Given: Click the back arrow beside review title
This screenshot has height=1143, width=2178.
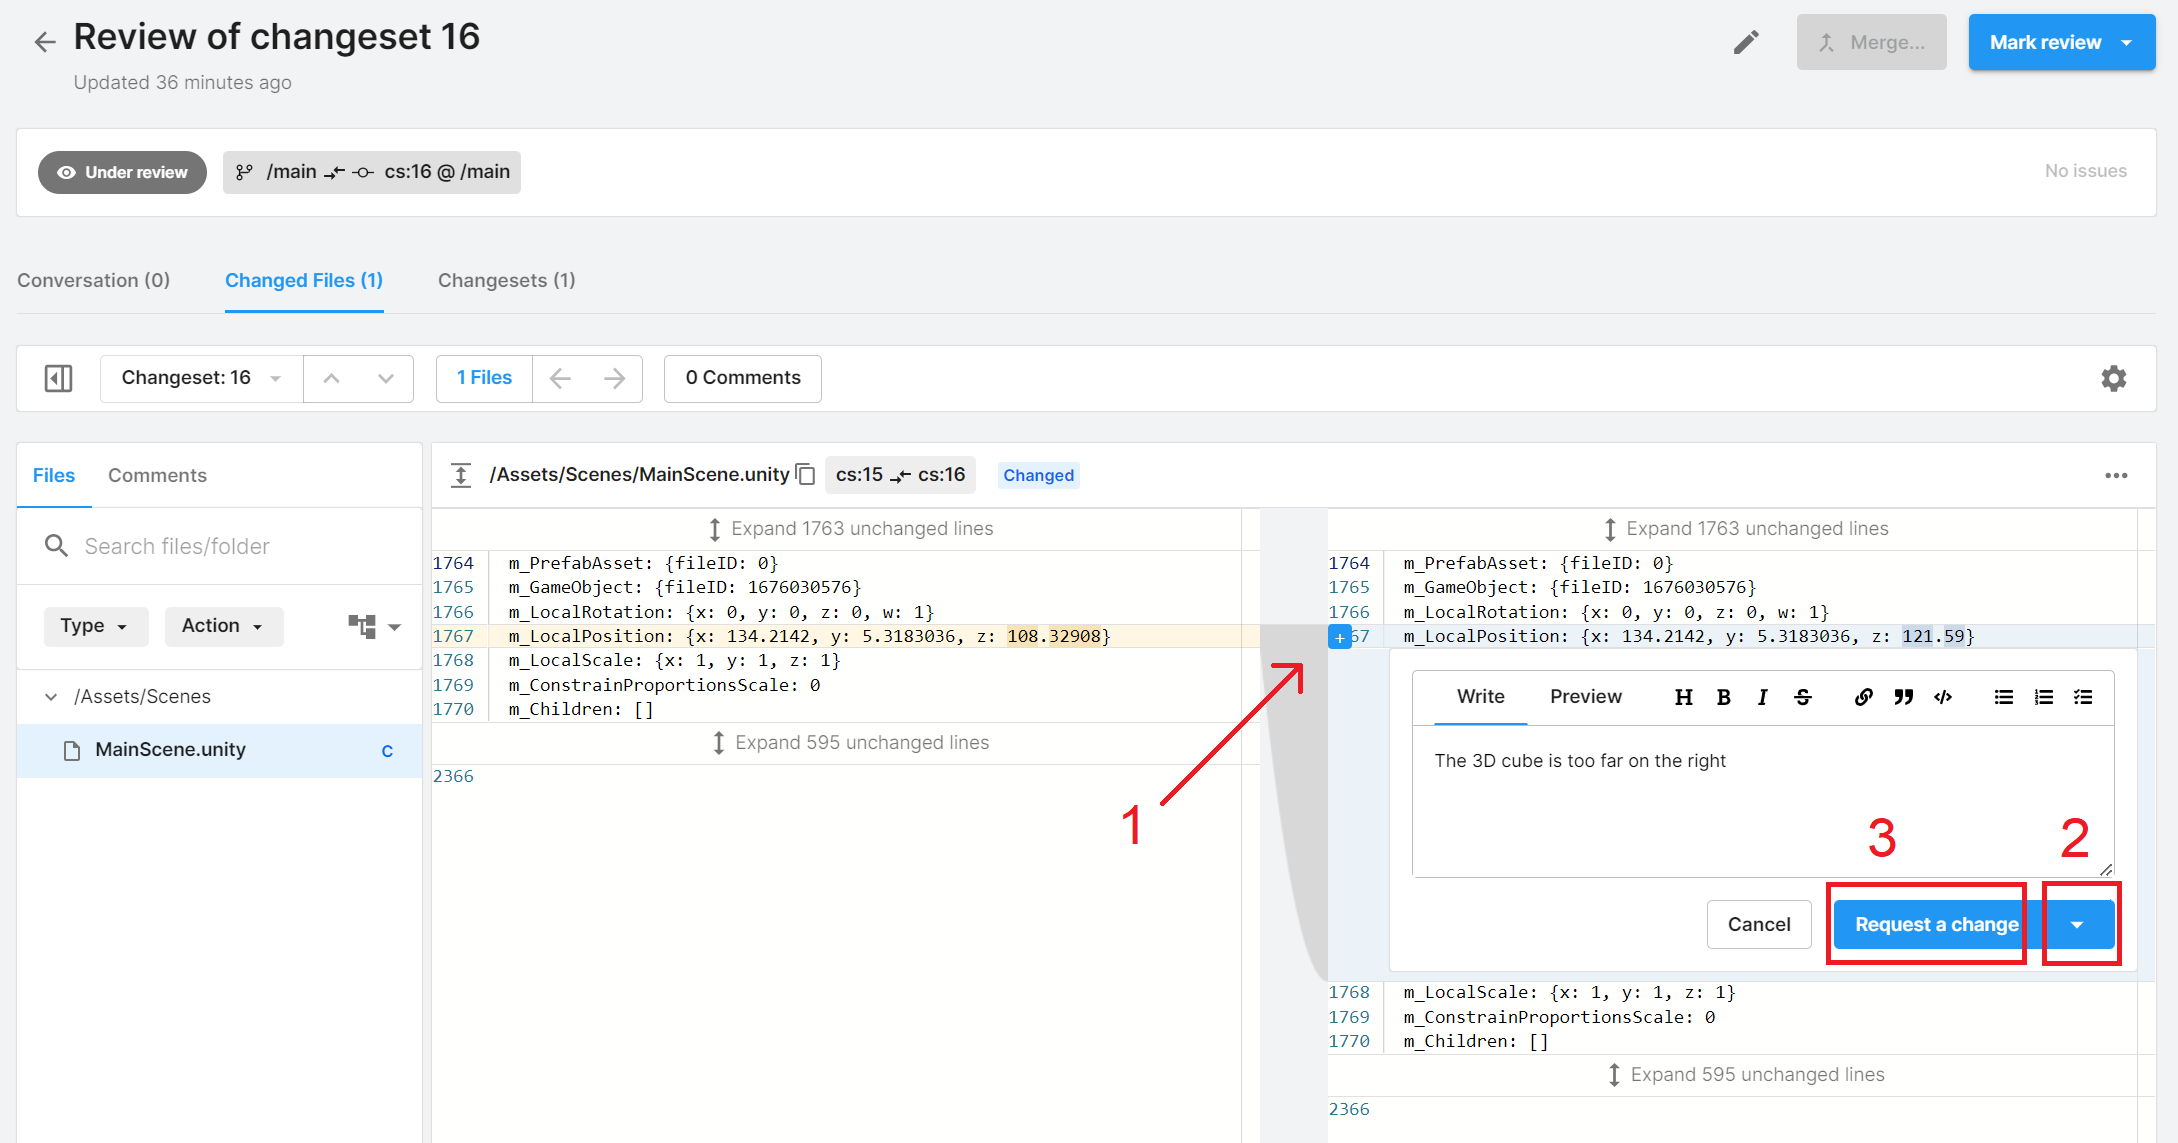Looking at the screenshot, I should (x=45, y=42).
